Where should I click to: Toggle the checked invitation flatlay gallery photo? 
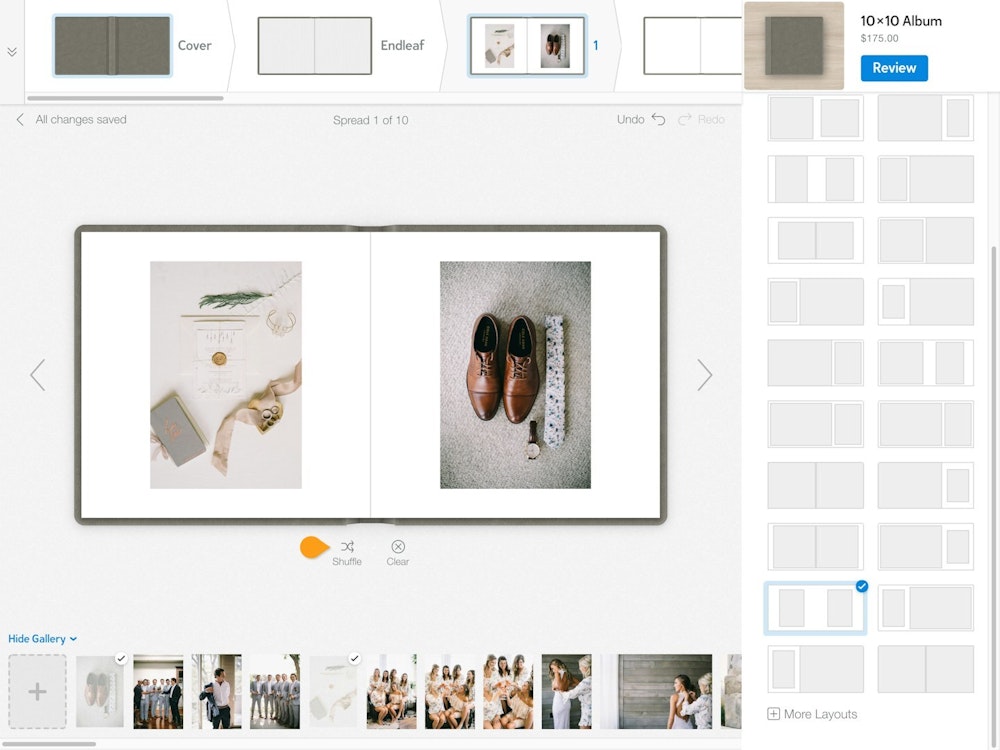tap(333, 691)
